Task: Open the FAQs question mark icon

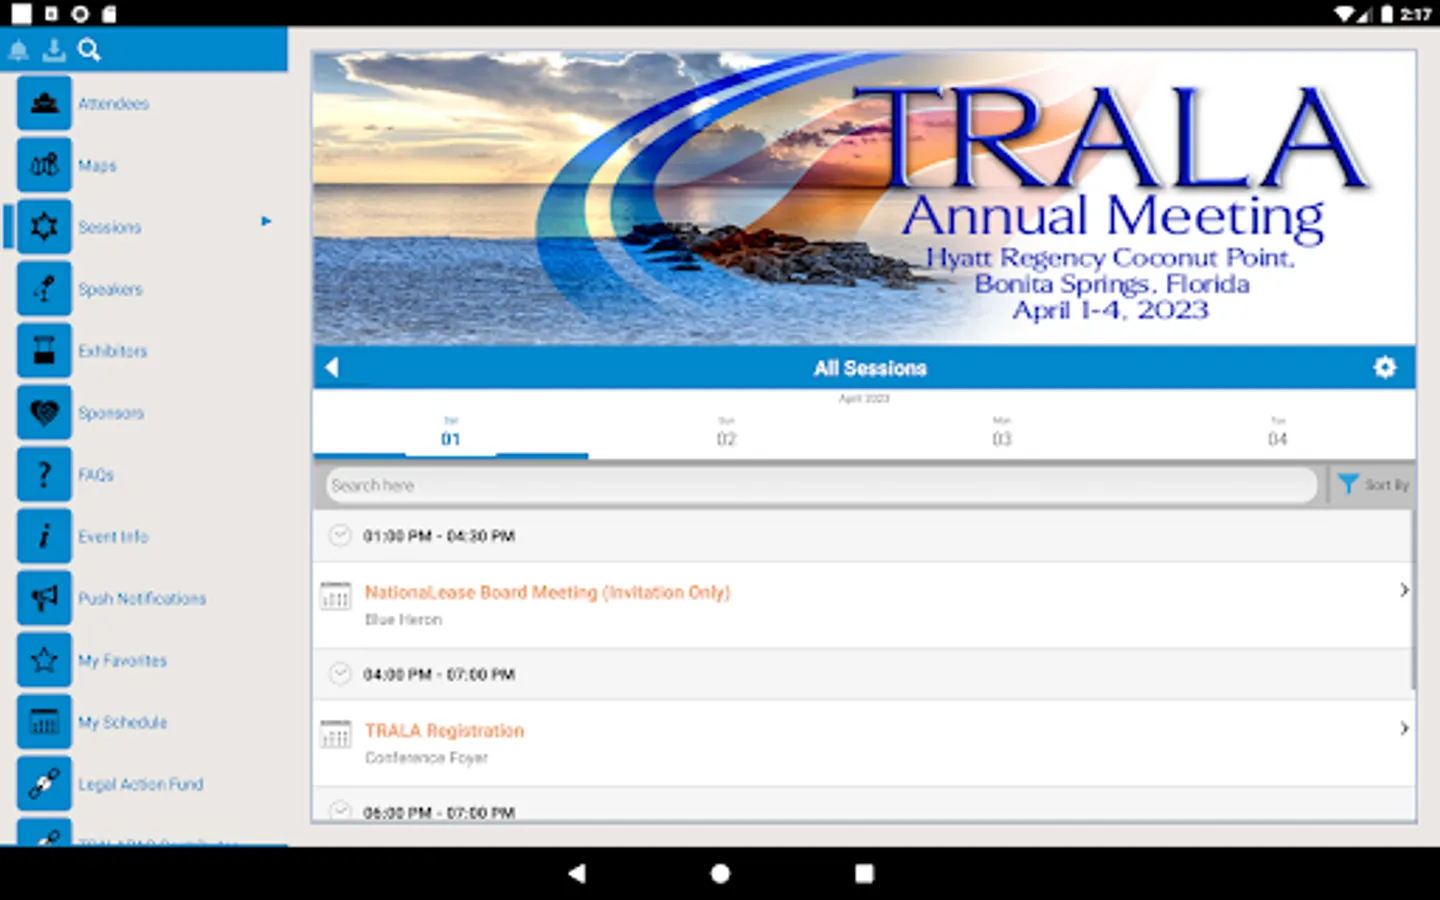Action: click(x=44, y=474)
